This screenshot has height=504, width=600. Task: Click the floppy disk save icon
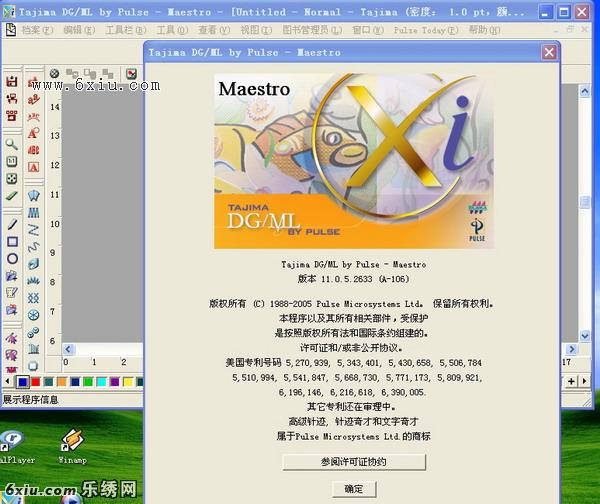[x=12, y=82]
